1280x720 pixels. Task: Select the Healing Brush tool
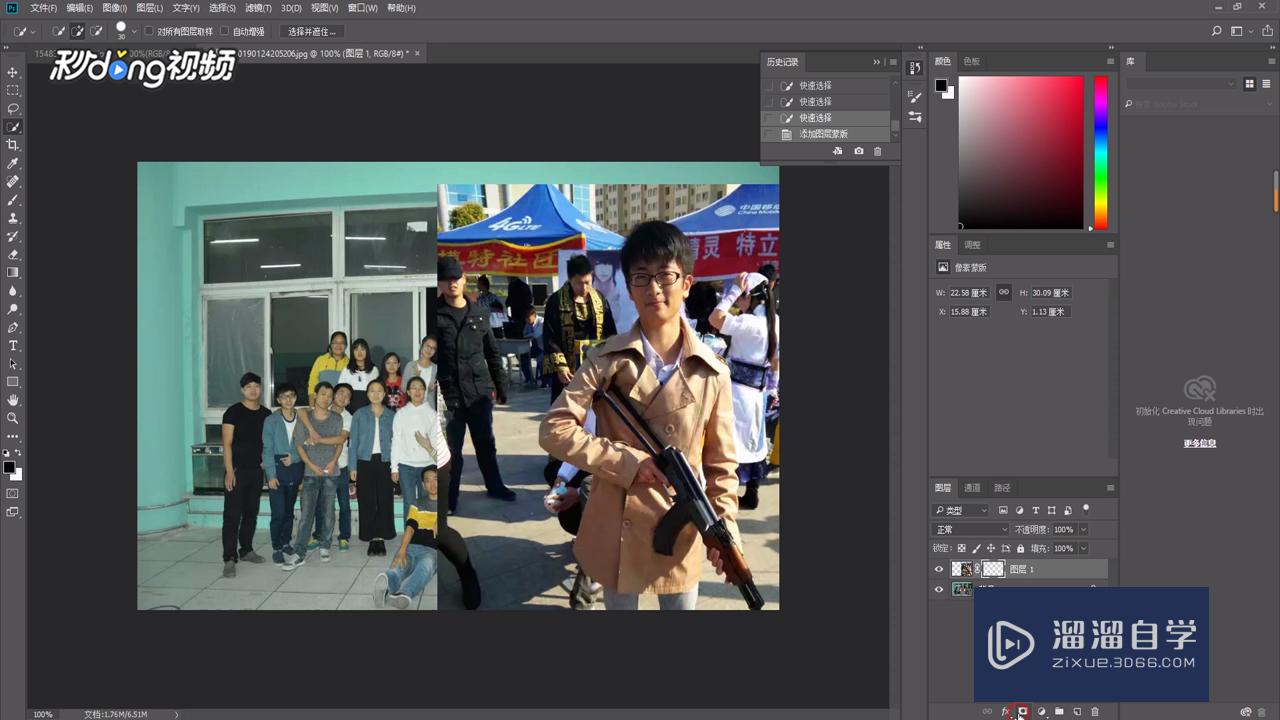point(13,182)
